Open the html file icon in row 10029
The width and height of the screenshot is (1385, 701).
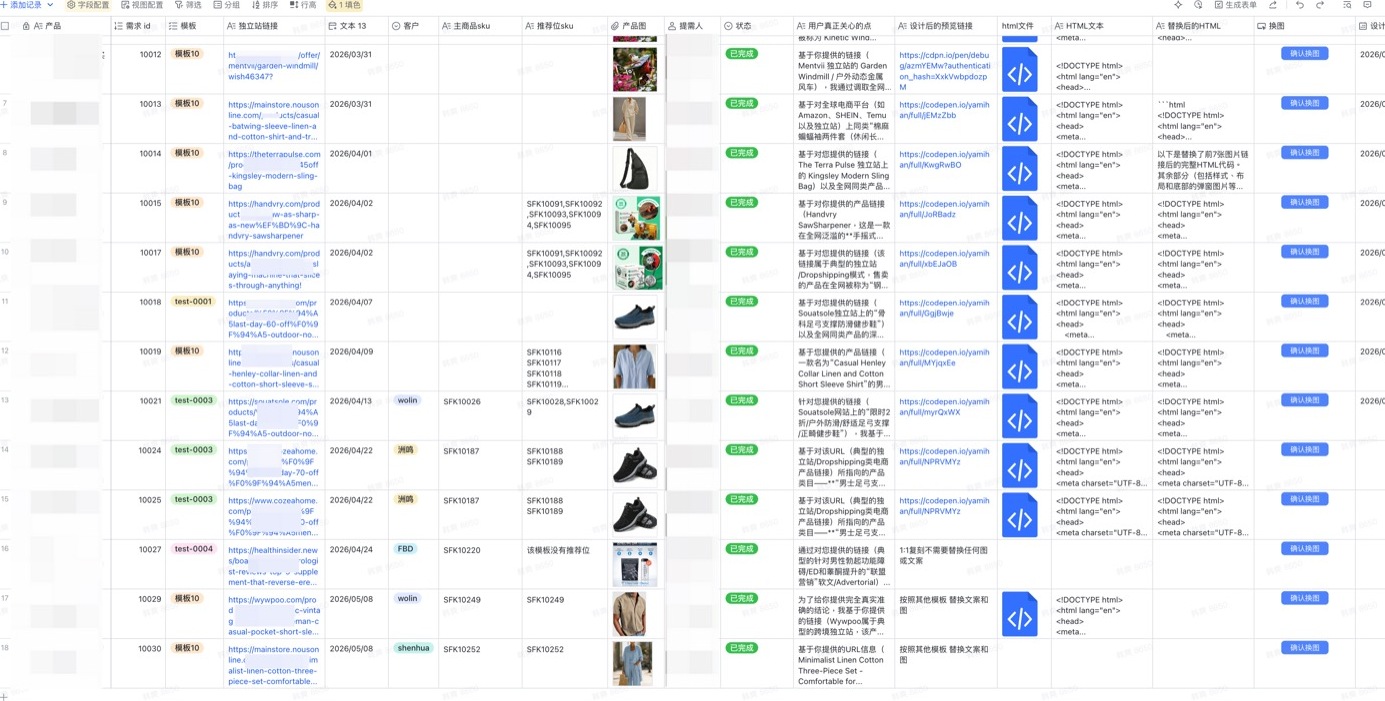pyautogui.click(x=1019, y=614)
